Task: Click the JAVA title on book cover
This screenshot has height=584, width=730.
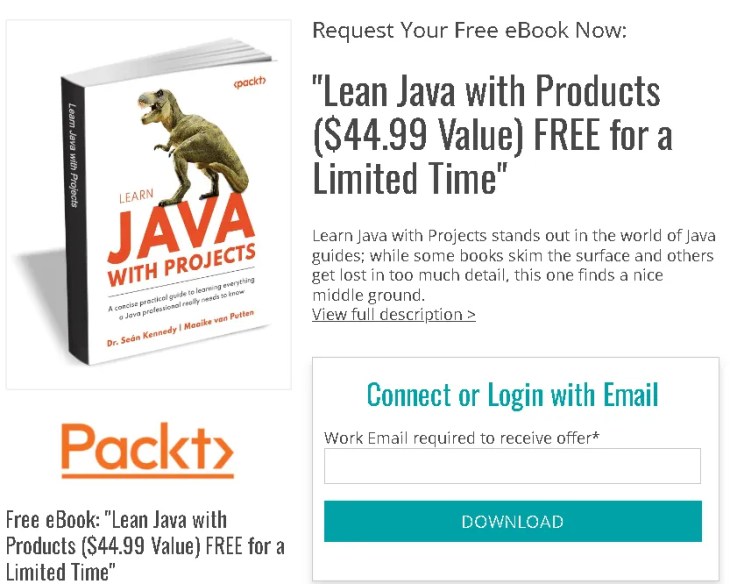Action: (x=181, y=228)
